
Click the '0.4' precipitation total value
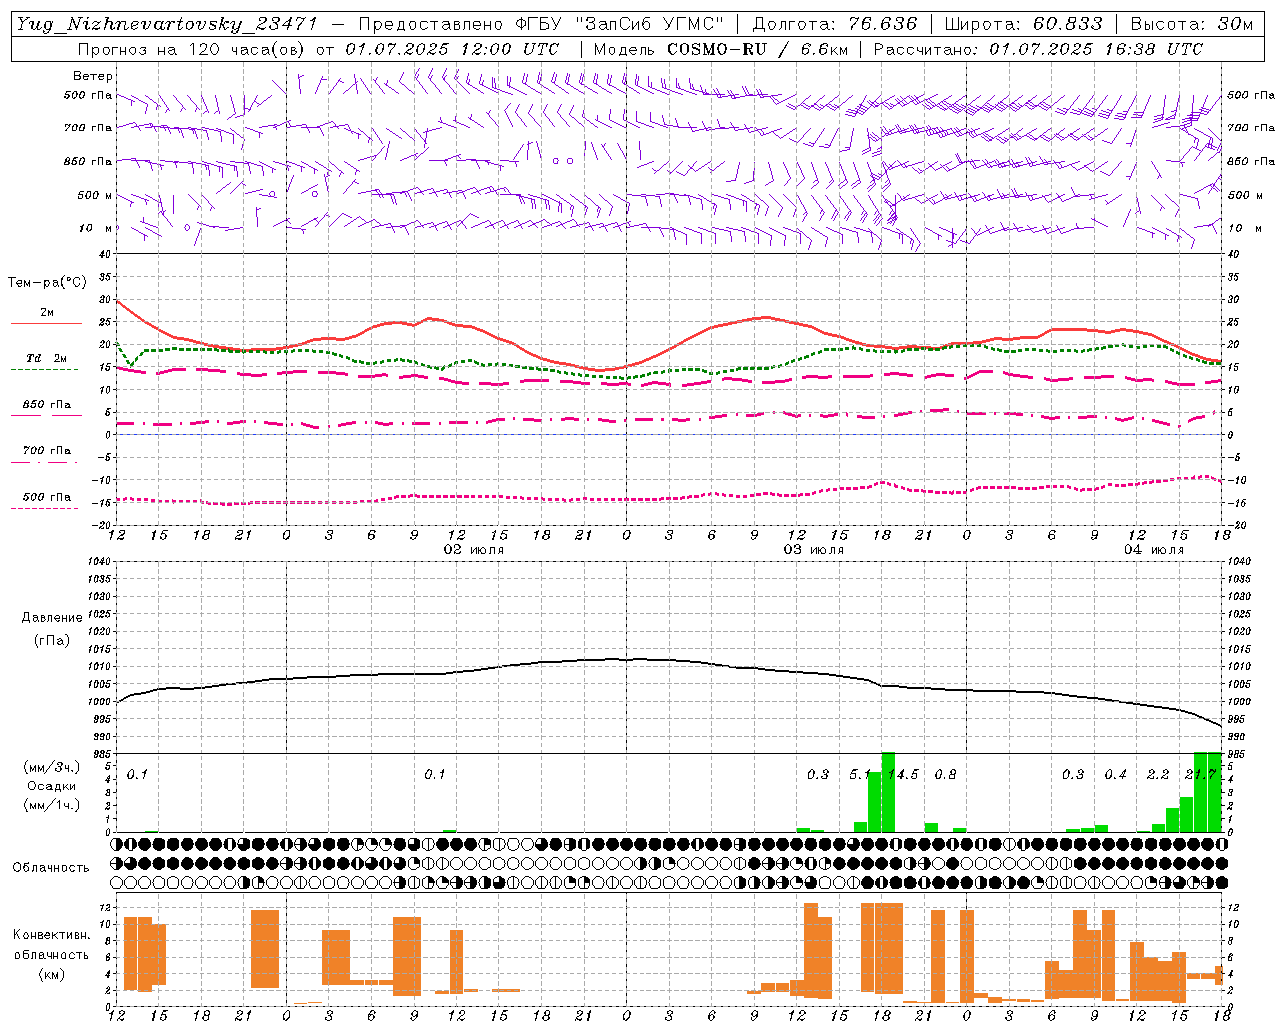1115,775
